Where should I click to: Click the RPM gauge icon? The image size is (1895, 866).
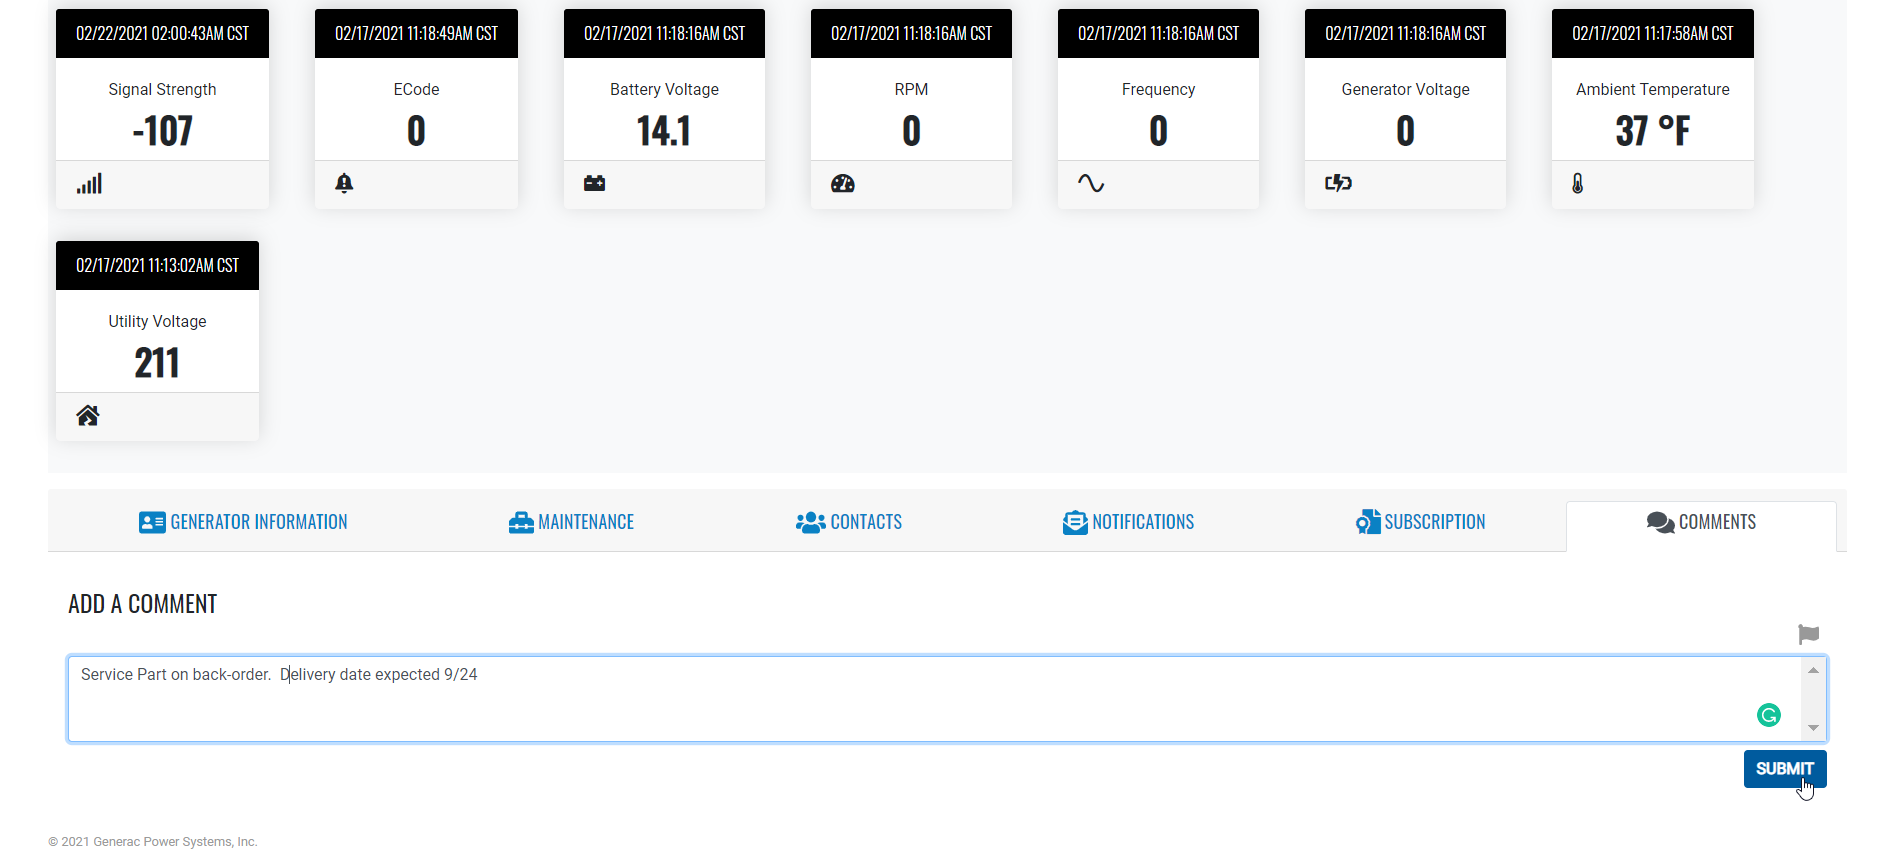843,183
